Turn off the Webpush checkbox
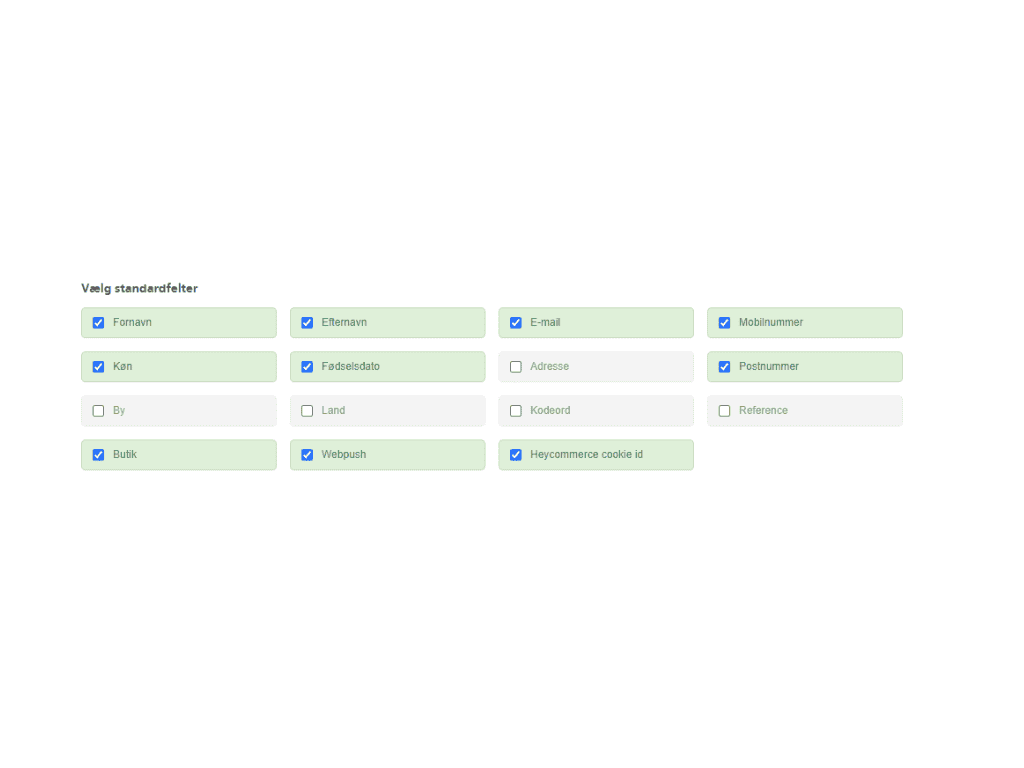Image resolution: width=1024 pixels, height=768 pixels. tap(307, 455)
